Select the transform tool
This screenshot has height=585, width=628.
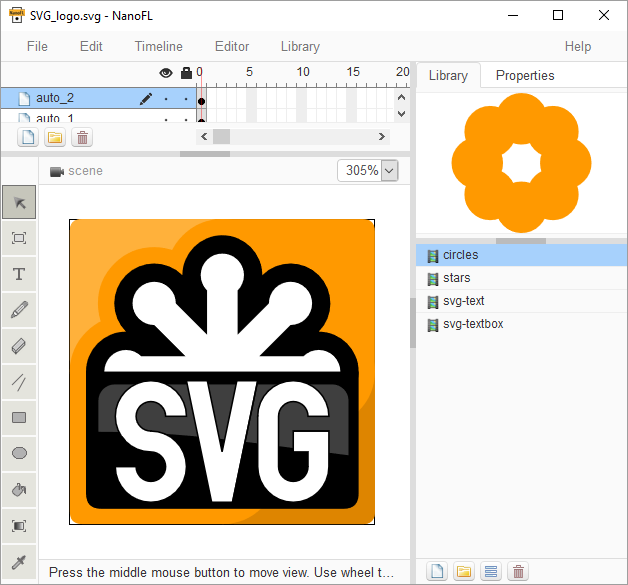click(19, 238)
